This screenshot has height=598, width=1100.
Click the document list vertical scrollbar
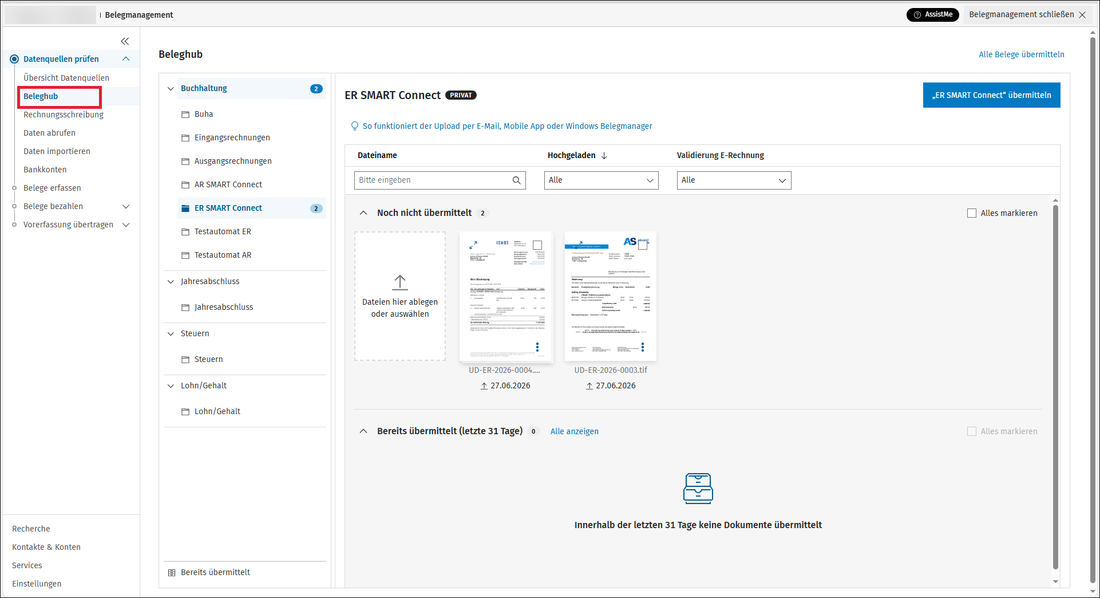pos(1054,386)
